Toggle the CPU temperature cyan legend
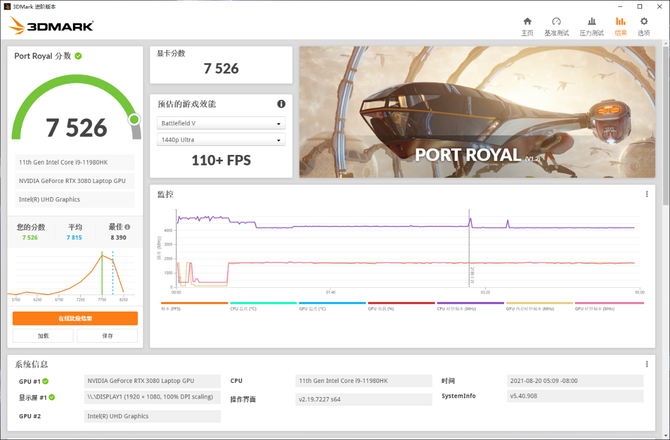The width and height of the screenshot is (670, 440). (x=263, y=305)
